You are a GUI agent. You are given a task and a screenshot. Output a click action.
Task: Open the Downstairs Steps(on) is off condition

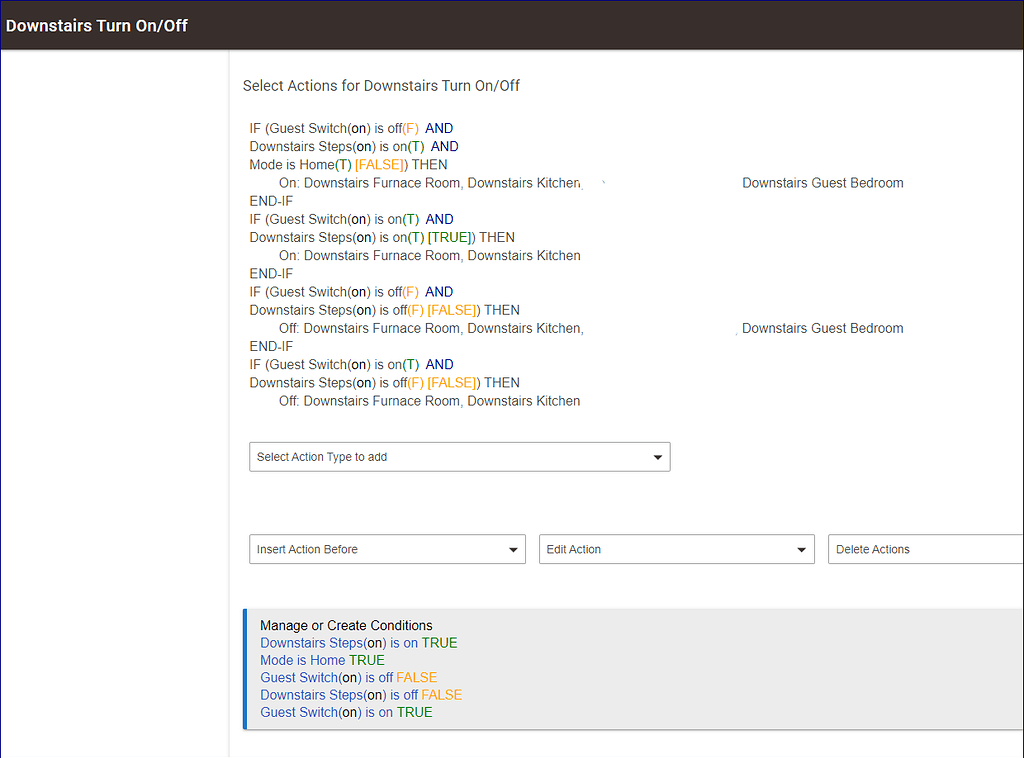pos(360,695)
